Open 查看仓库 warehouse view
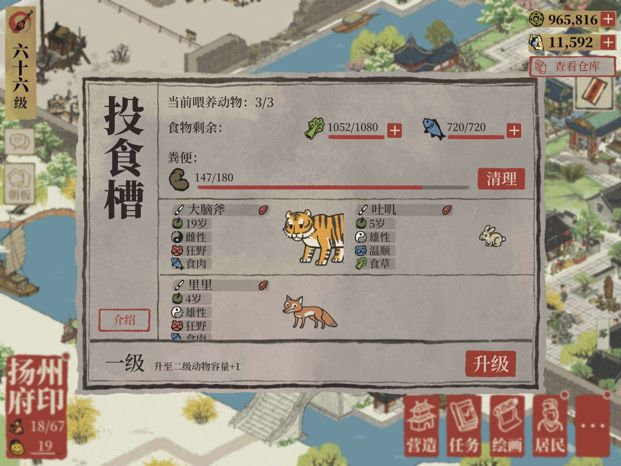621x466 pixels. click(x=573, y=67)
